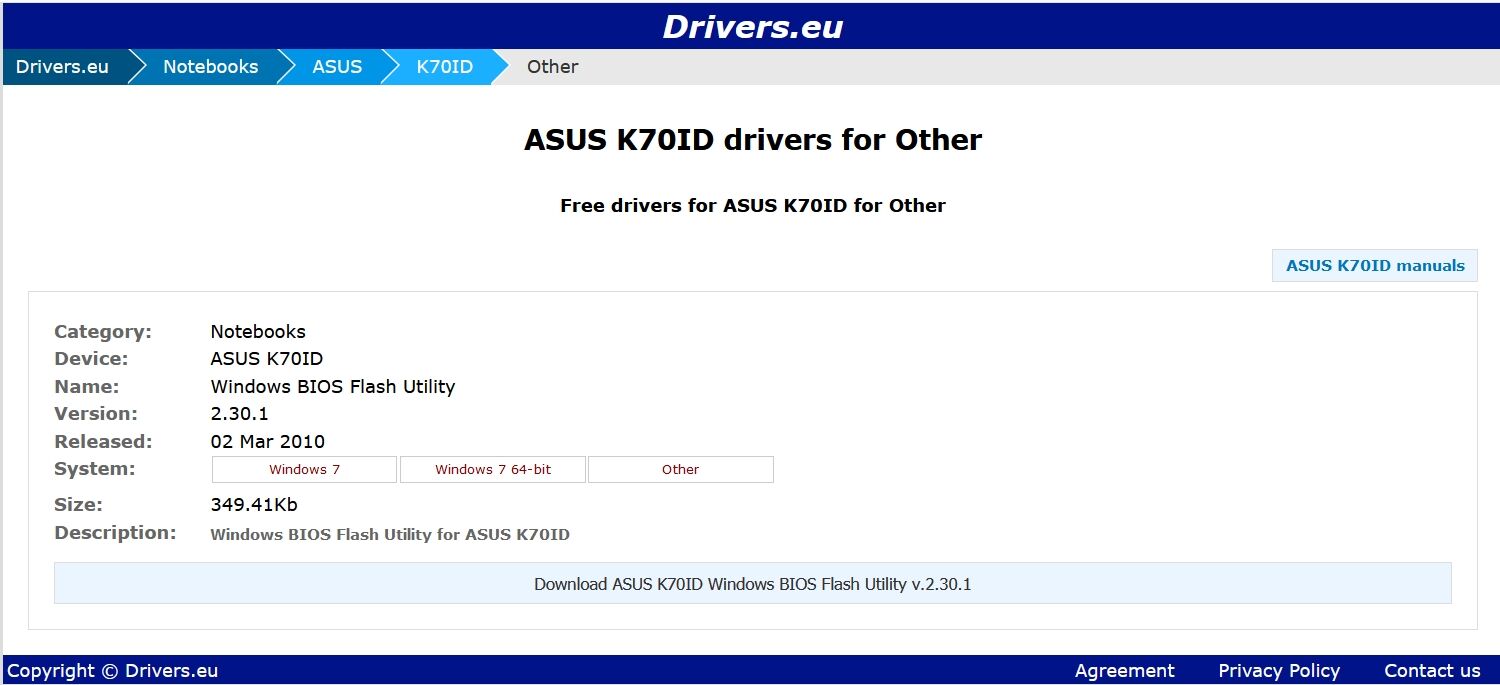Viewport: 1500px width, 685px height.
Task: Select the 'Released:' field label
Action: (x=103, y=441)
